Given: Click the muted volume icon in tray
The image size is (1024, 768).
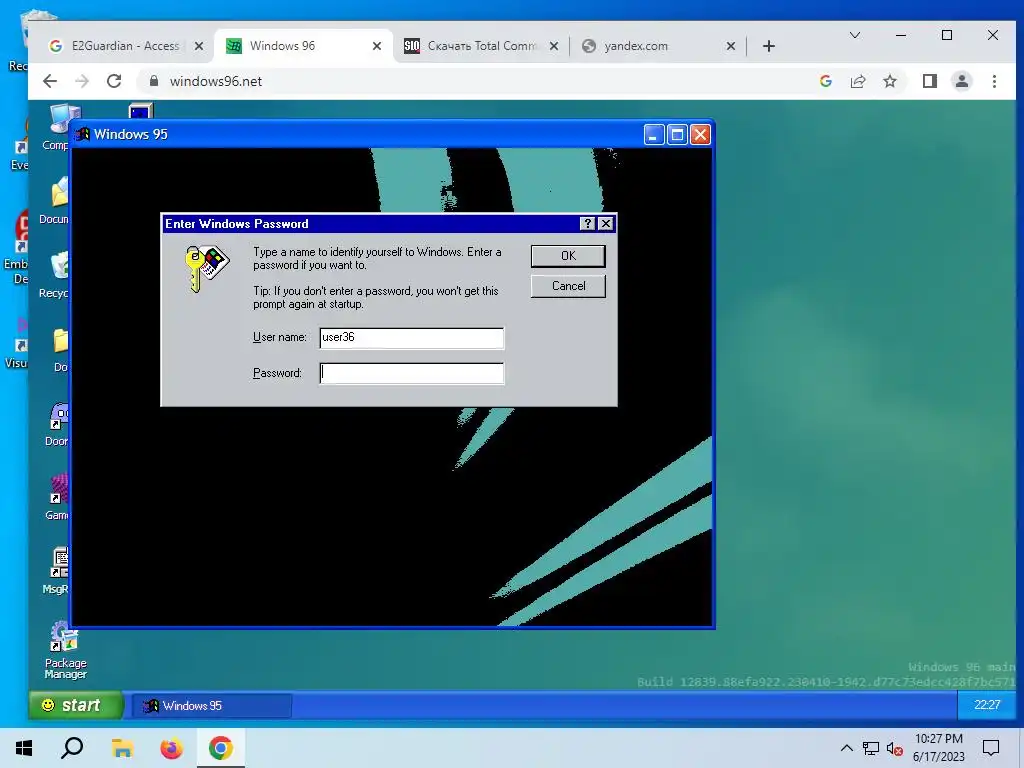Looking at the screenshot, I should point(895,749).
